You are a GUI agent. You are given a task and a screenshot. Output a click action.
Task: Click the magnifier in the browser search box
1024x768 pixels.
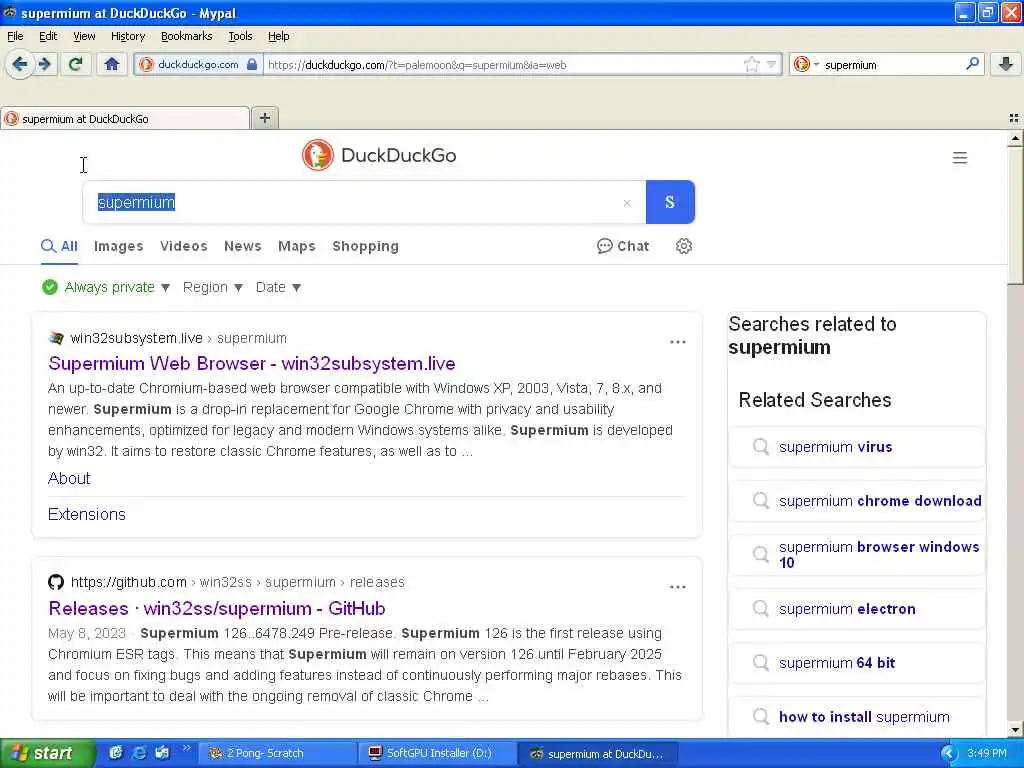click(972, 64)
